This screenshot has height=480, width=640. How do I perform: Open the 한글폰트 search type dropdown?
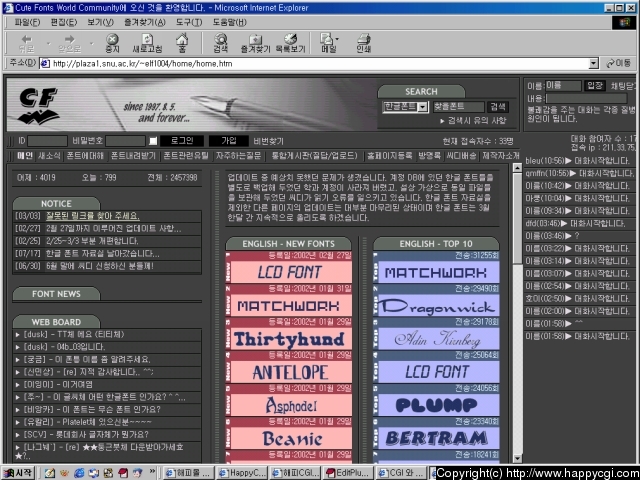[423, 107]
